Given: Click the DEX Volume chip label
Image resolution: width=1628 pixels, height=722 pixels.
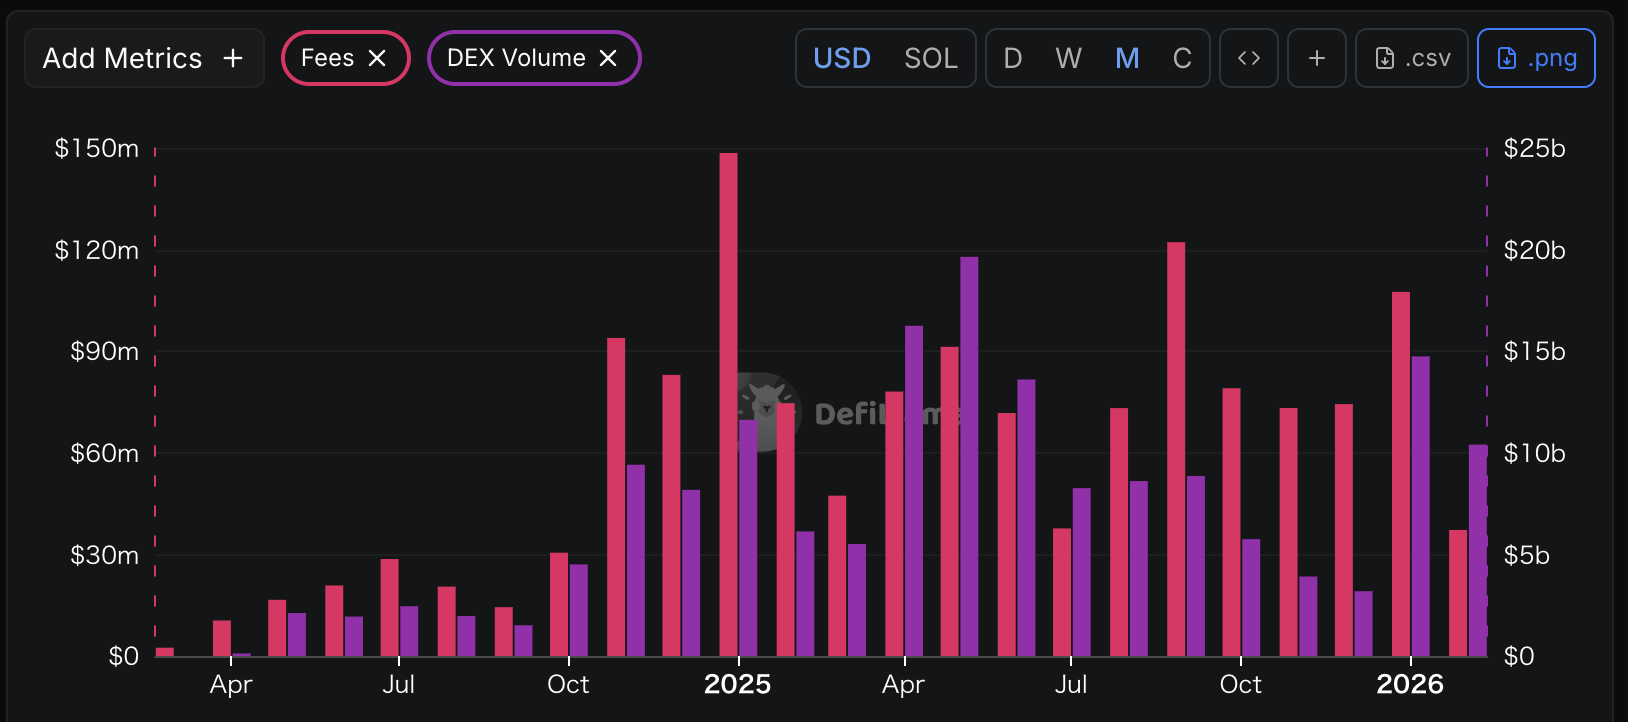Looking at the screenshot, I should [x=516, y=58].
